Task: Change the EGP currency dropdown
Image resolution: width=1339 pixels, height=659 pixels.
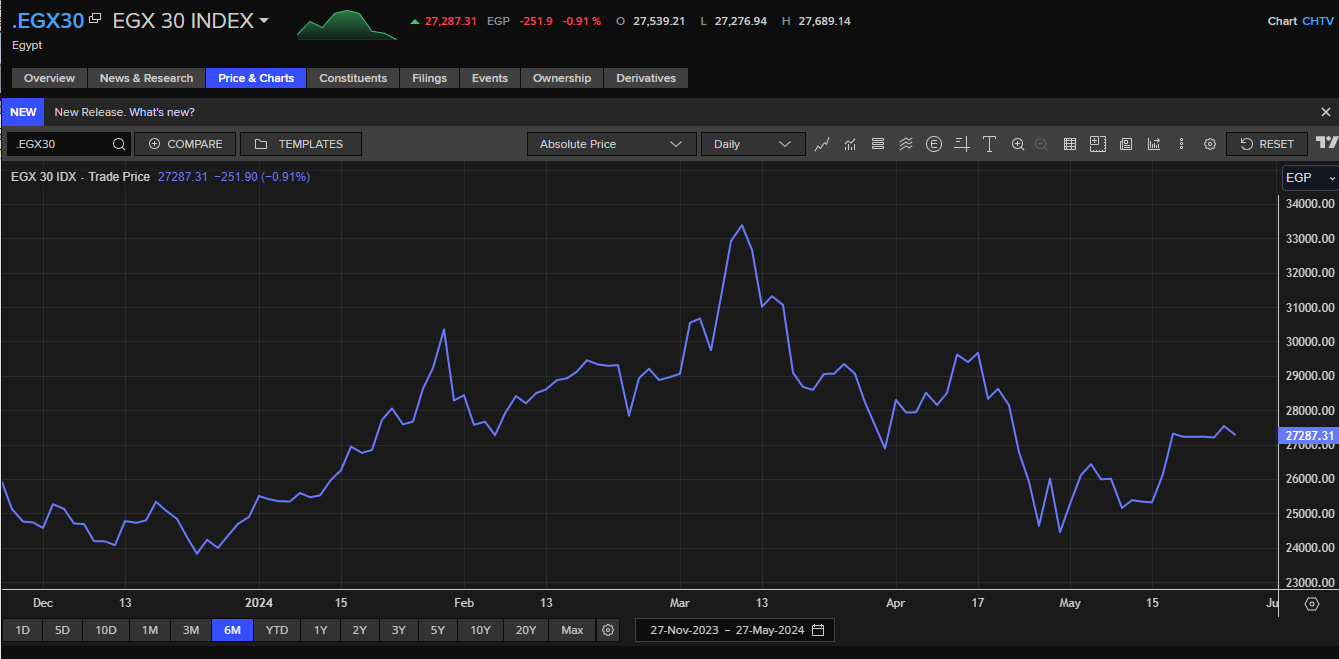Action: coord(1309,178)
